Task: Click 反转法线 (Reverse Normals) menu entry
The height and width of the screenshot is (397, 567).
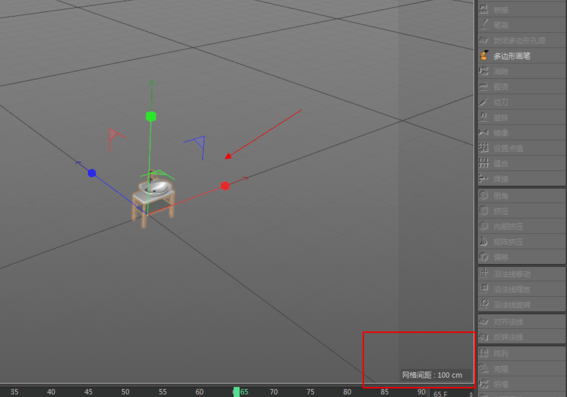Action: 521,337
